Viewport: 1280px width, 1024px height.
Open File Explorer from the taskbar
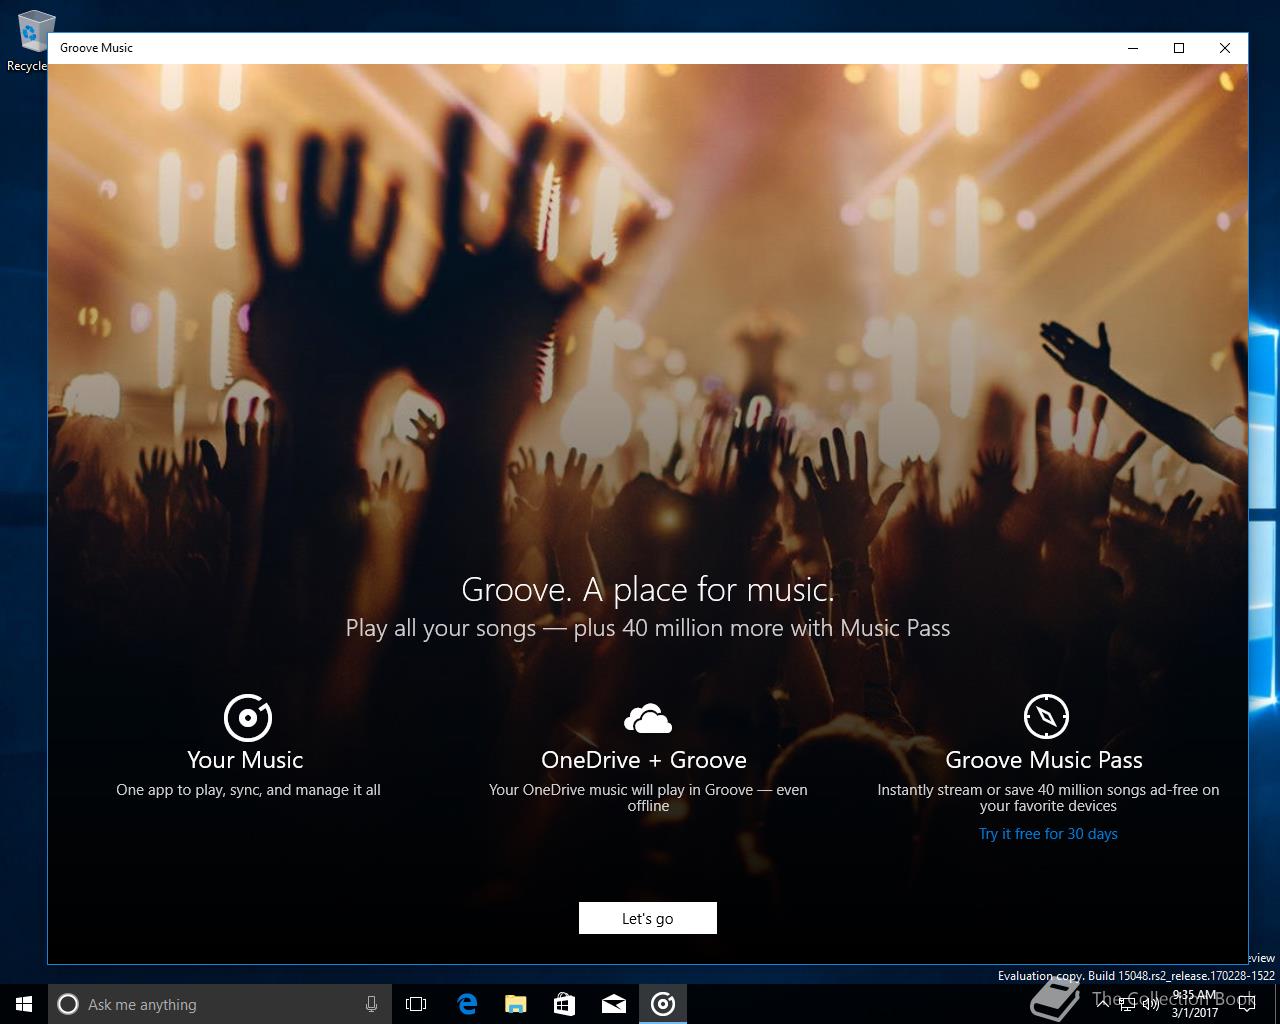click(x=515, y=1004)
